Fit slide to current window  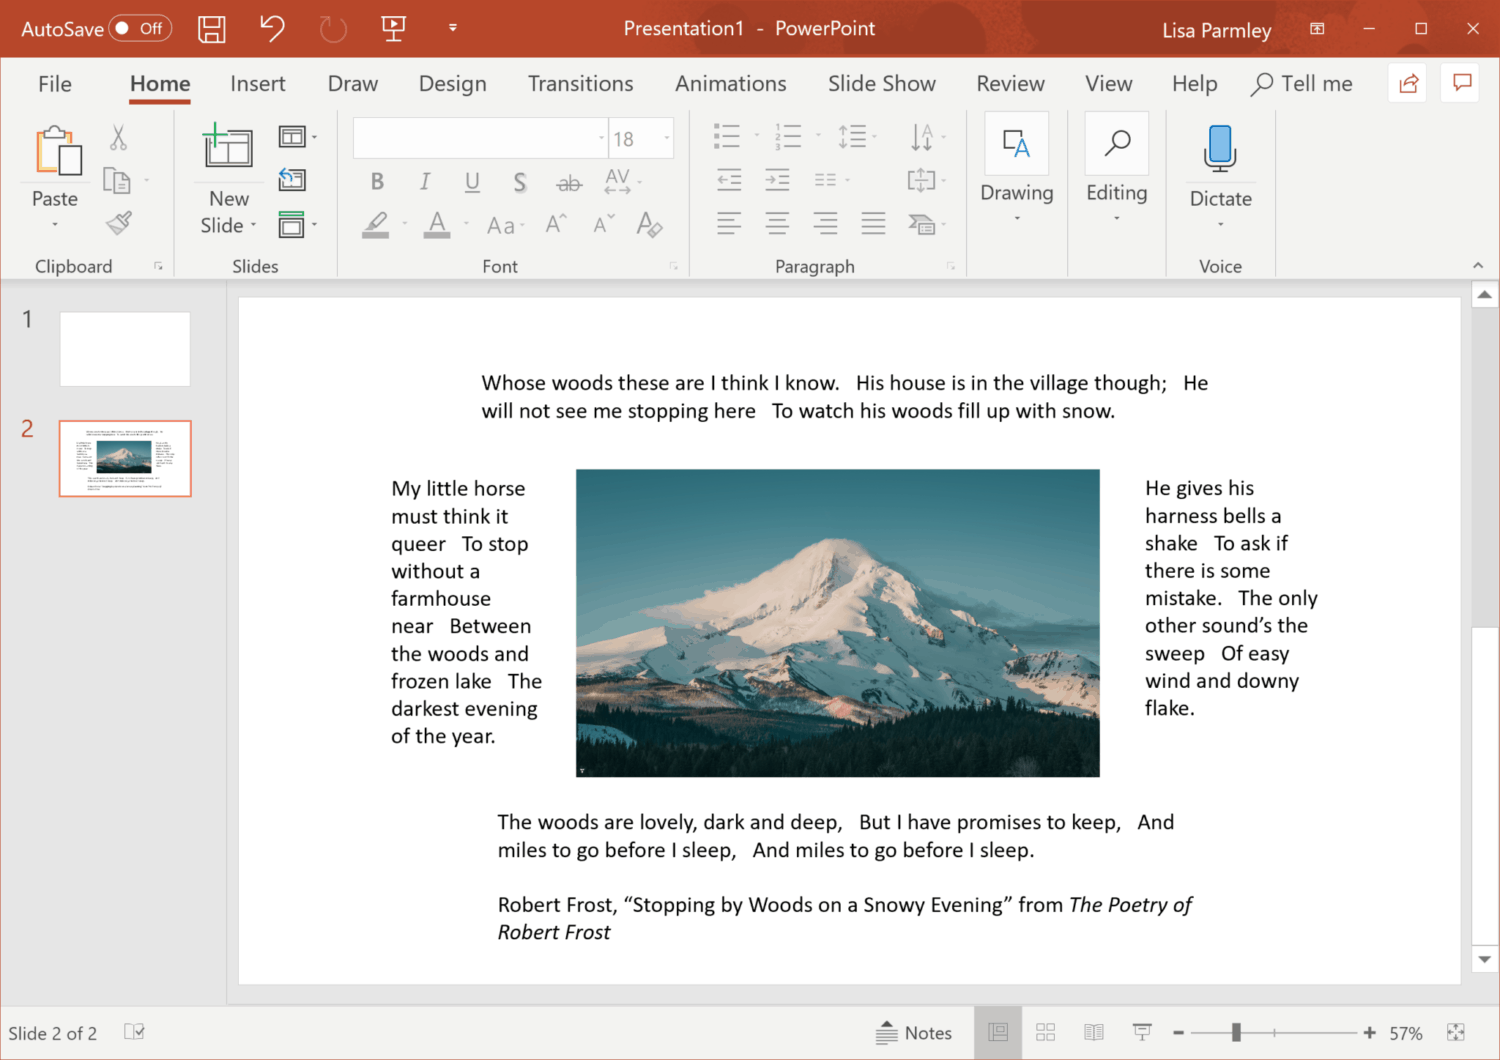click(x=1456, y=1032)
